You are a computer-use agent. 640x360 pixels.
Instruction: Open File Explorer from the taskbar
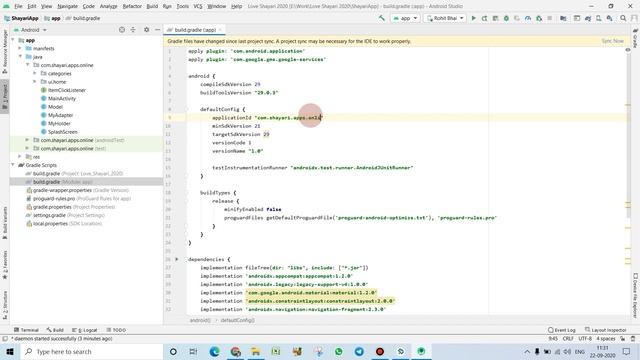point(256,351)
